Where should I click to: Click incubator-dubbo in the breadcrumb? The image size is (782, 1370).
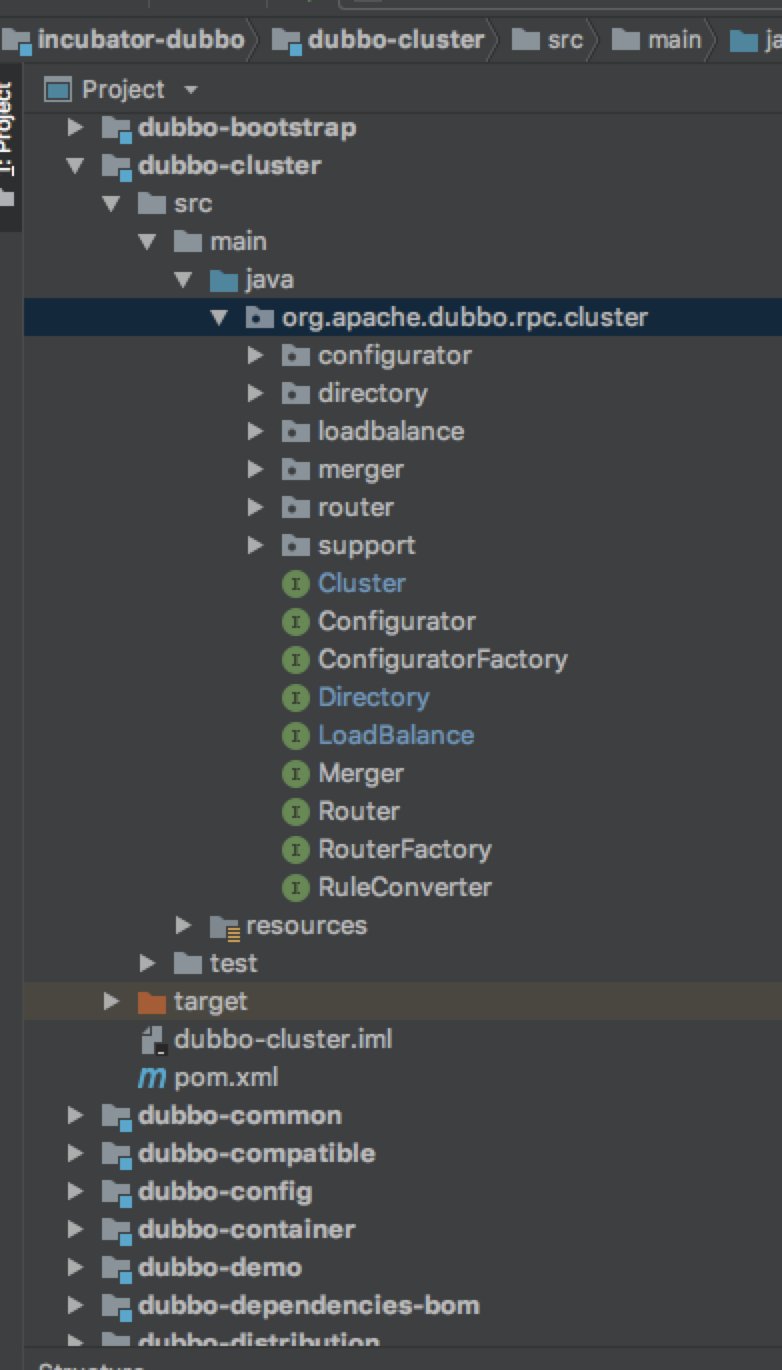pos(140,40)
